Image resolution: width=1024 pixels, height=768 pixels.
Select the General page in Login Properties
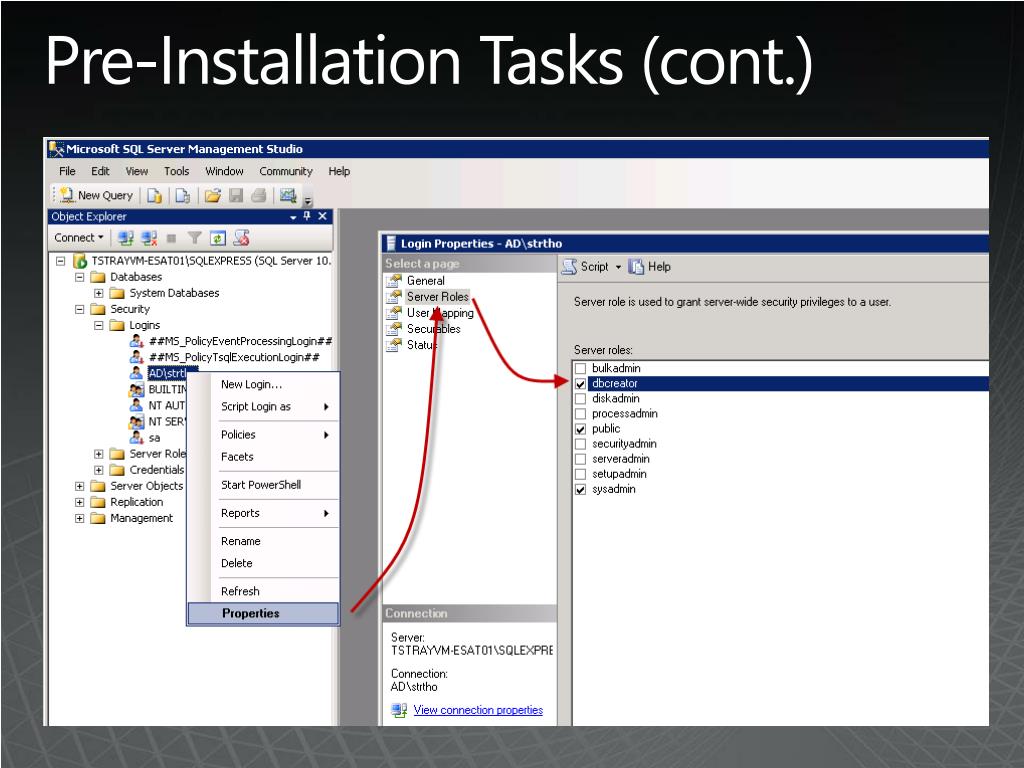coord(425,281)
